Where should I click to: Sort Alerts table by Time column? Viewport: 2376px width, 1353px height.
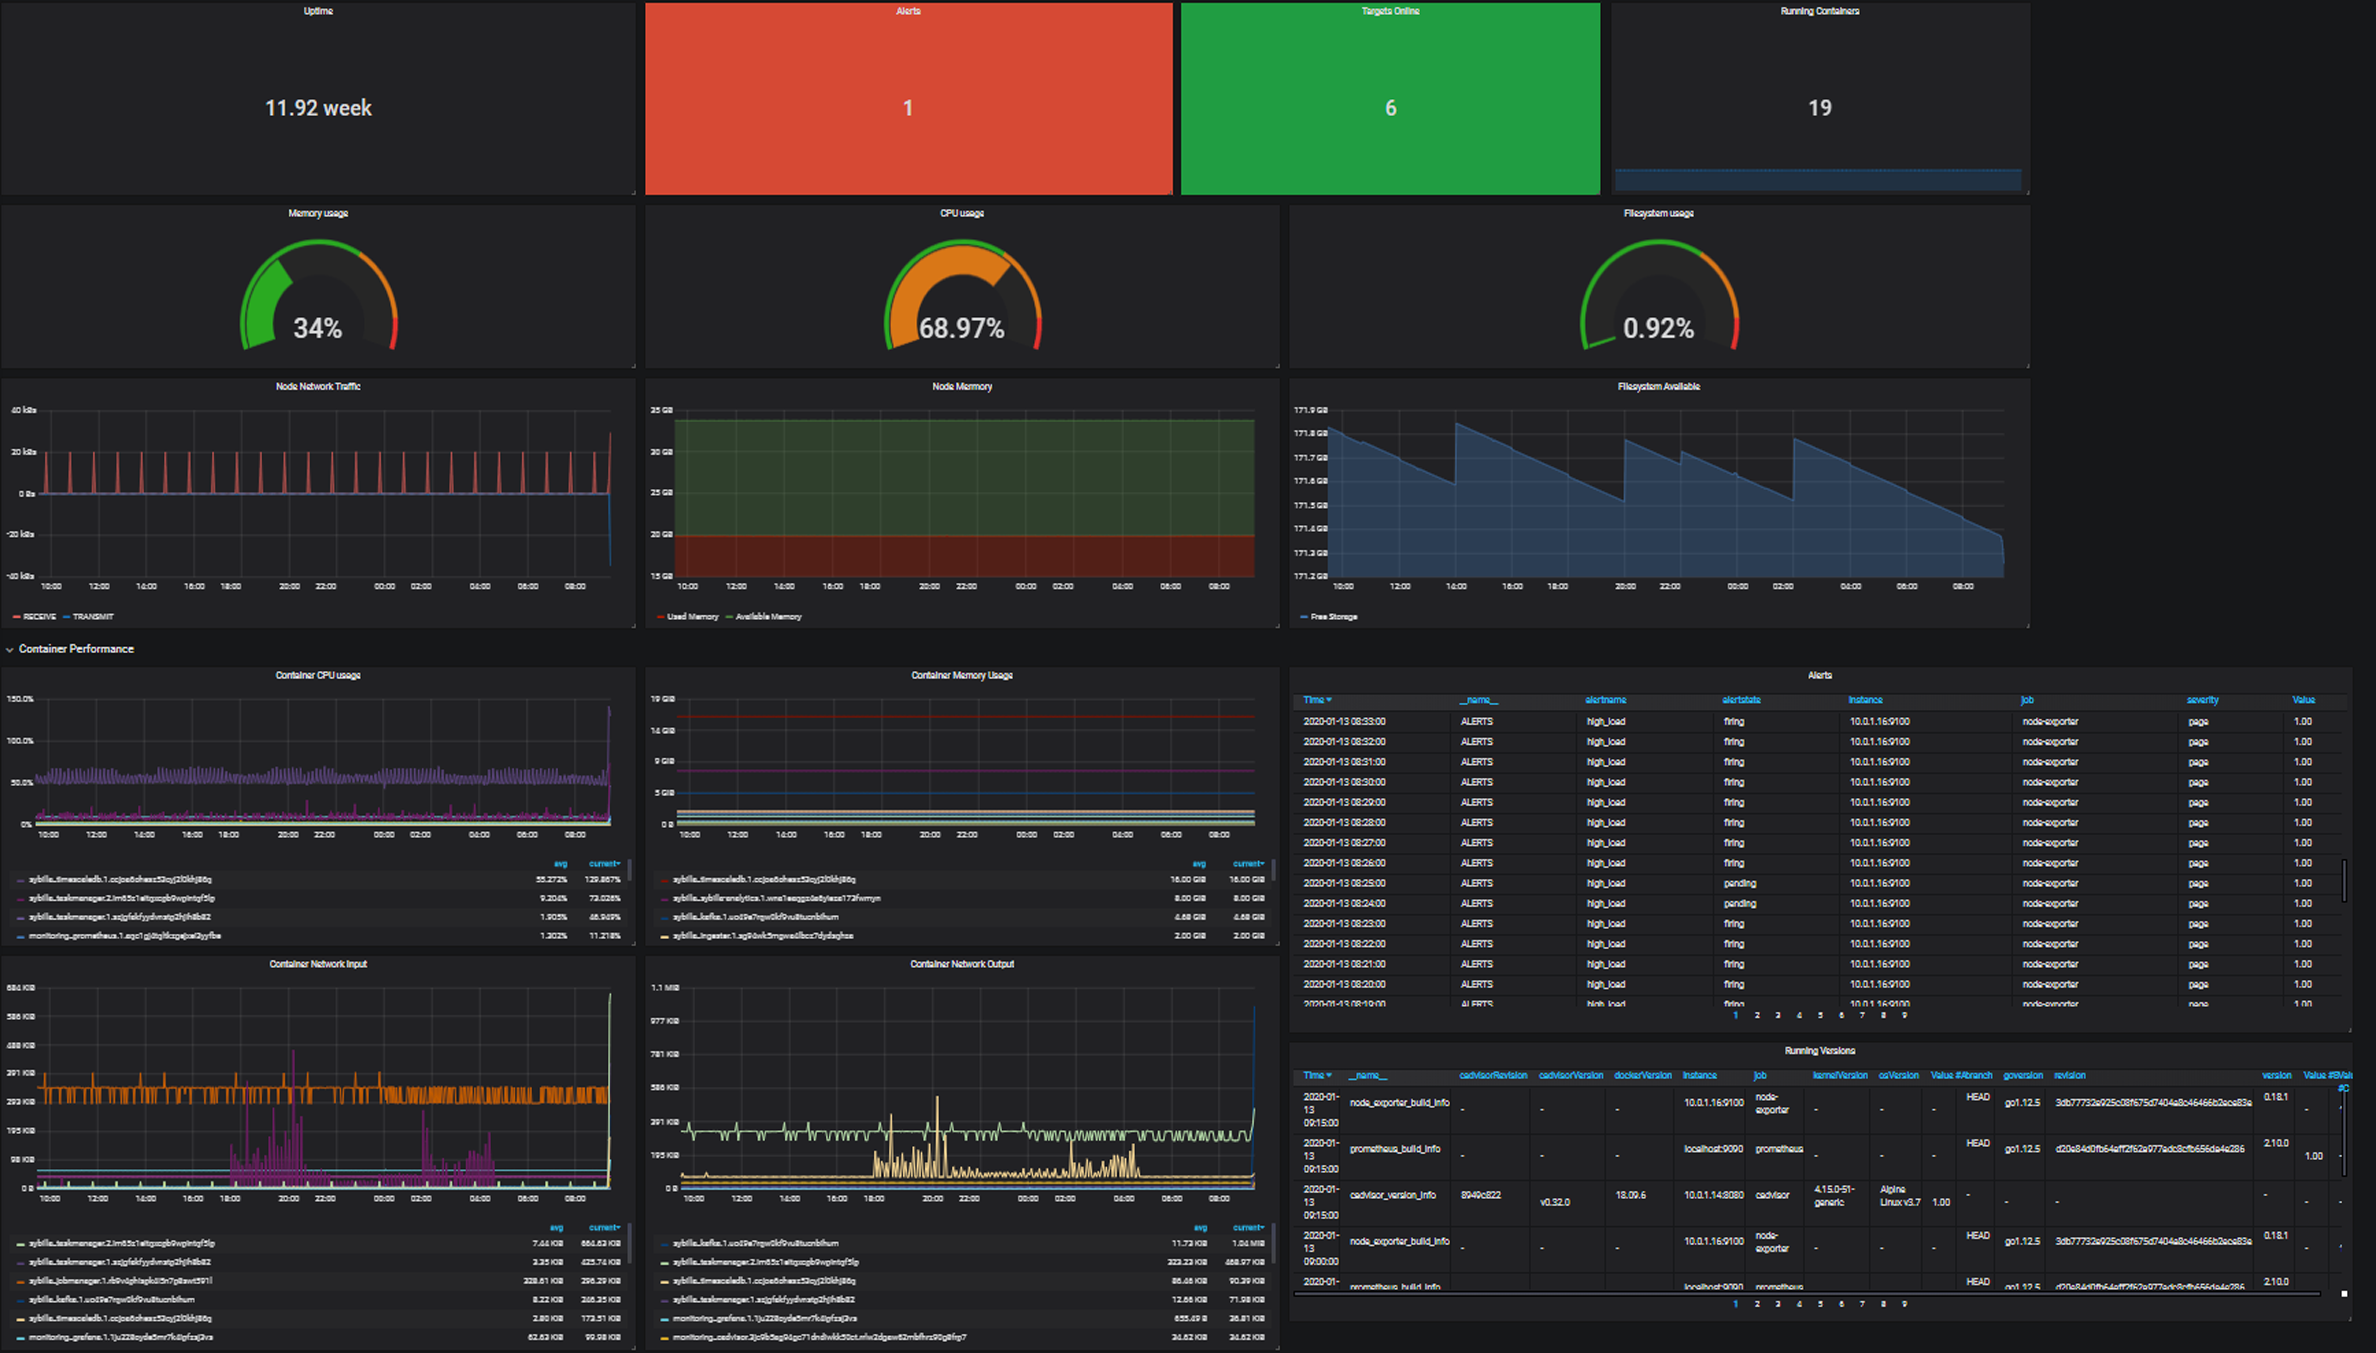click(1317, 700)
